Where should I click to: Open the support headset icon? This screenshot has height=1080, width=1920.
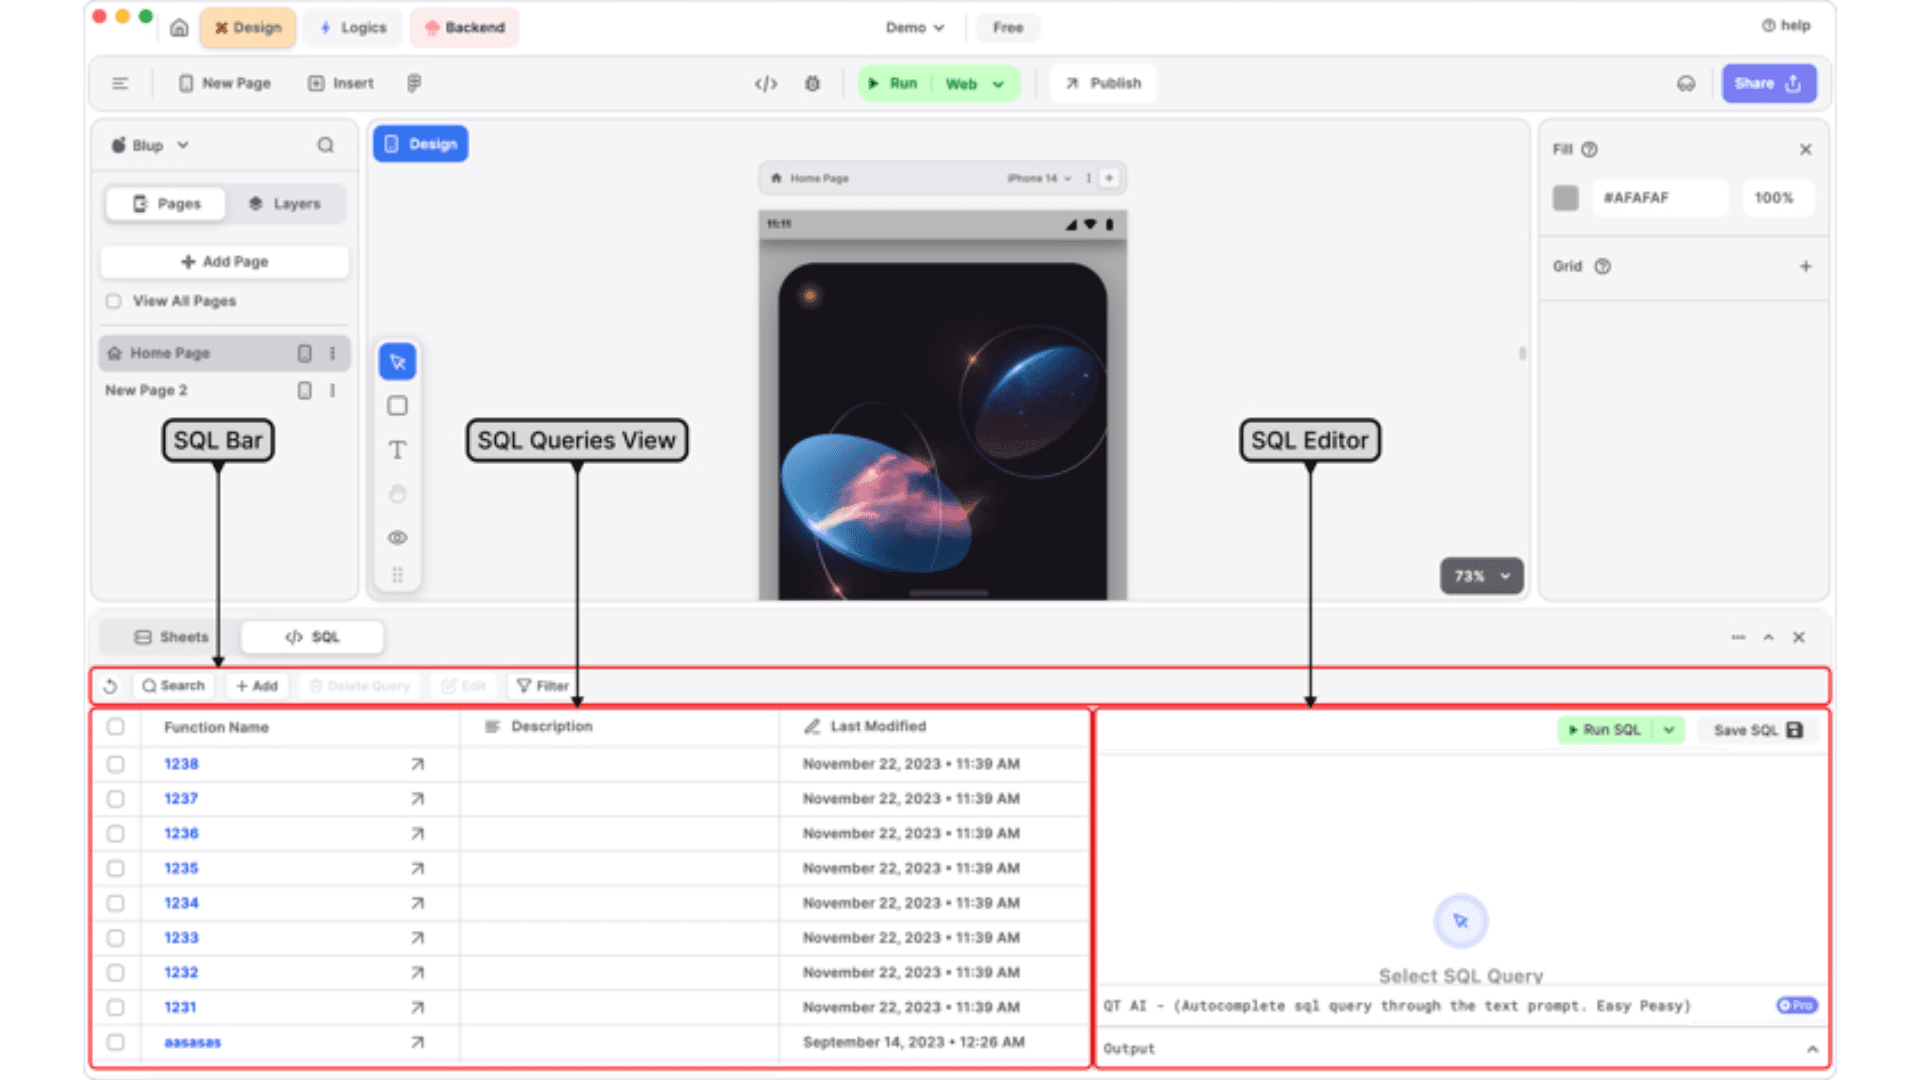pos(1686,84)
